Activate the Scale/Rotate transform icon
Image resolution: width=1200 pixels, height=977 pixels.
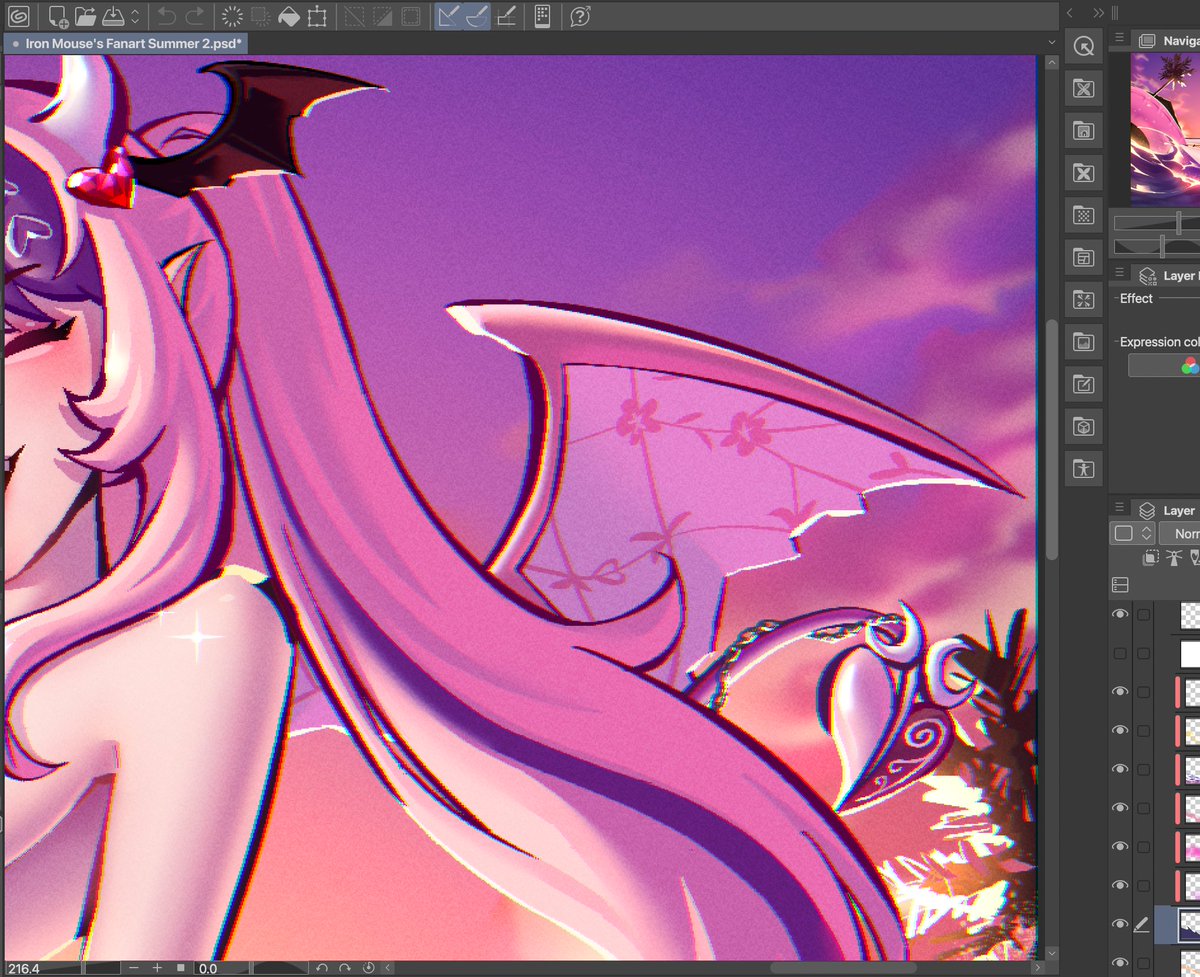click(317, 16)
